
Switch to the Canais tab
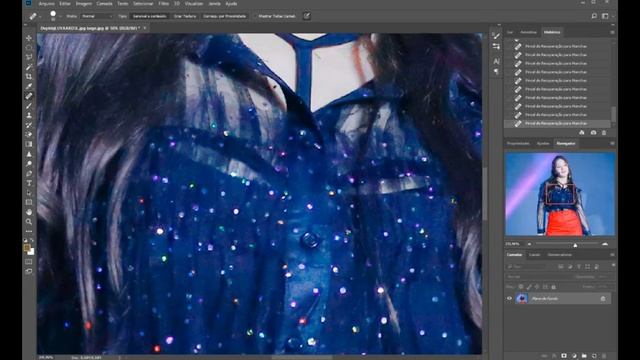pyautogui.click(x=534, y=255)
